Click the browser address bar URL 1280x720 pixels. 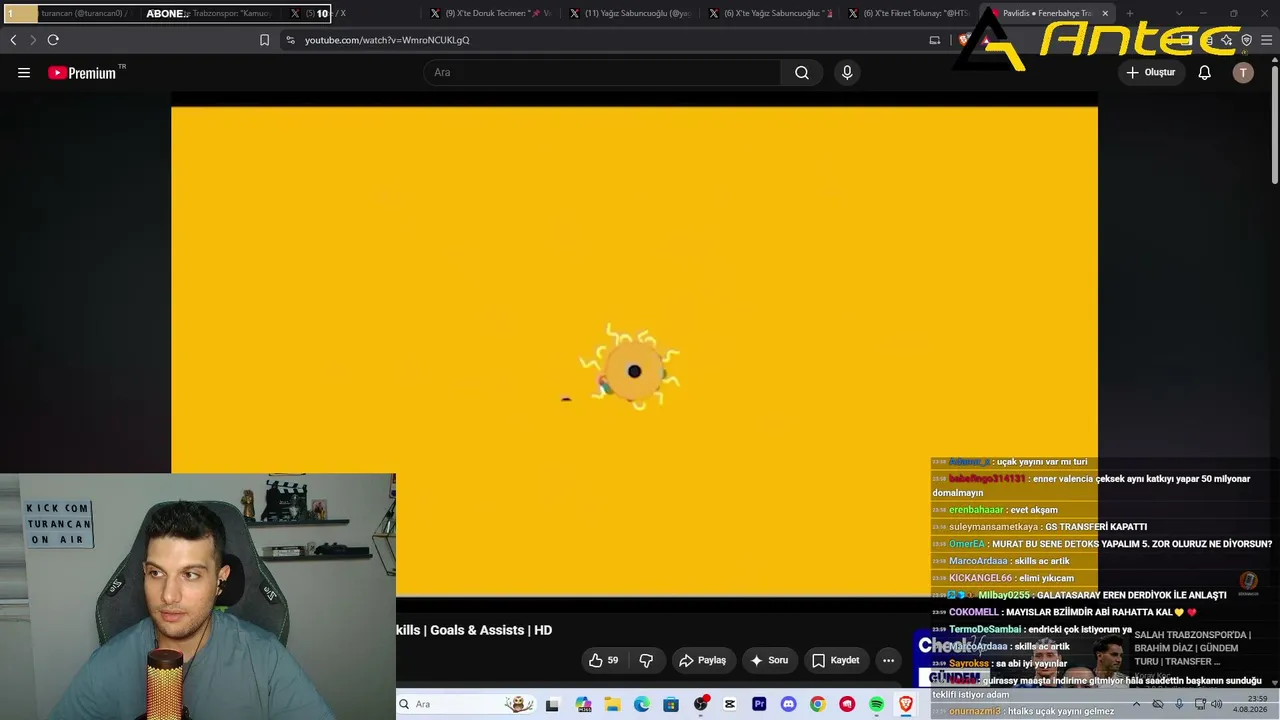click(387, 40)
